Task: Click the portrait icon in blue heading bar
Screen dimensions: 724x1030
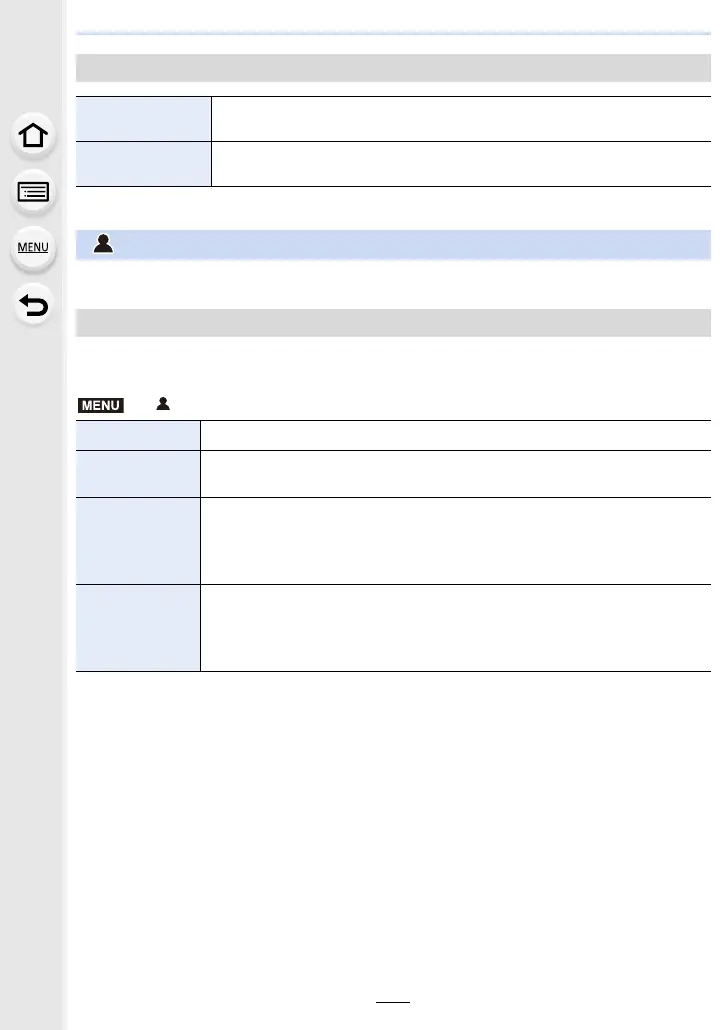Action: pos(103,244)
